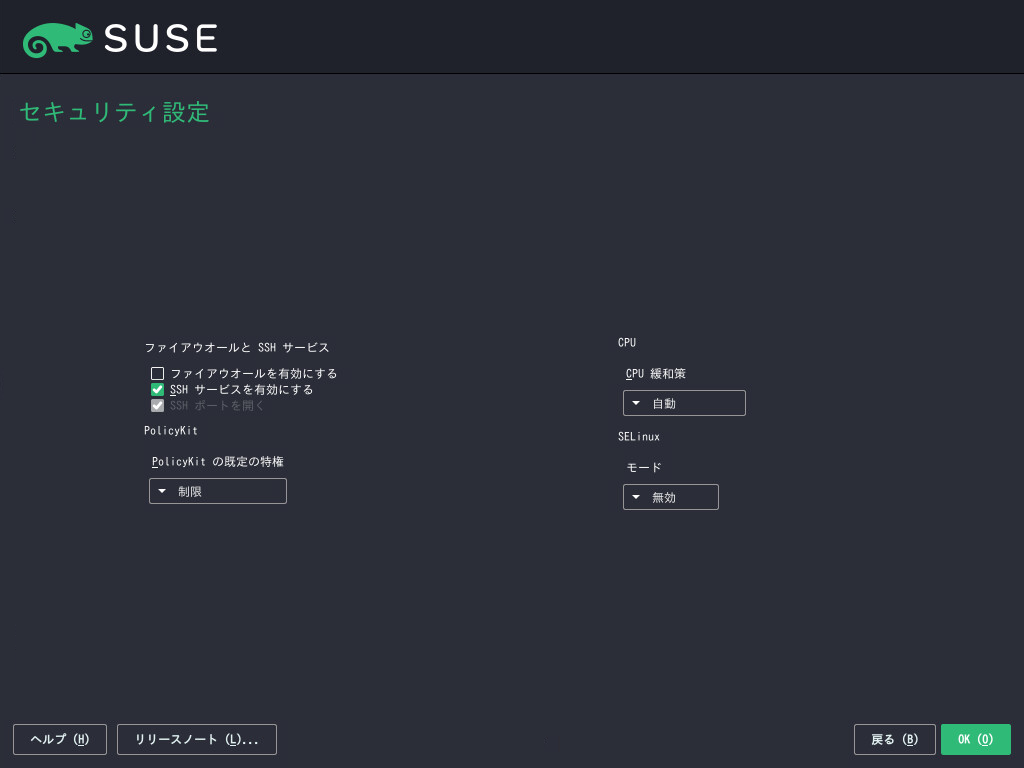
Task: Click the arrow icon on the 自動 dropdown
Action: point(637,403)
